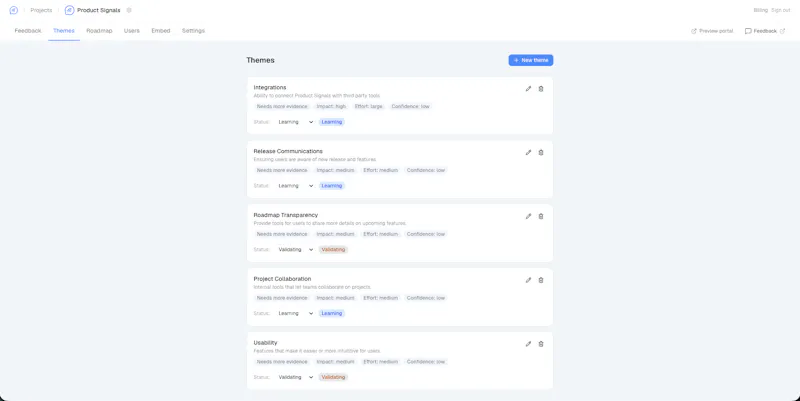This screenshot has height=401, width=800.
Task: Click Sign out
Action: coord(781,10)
